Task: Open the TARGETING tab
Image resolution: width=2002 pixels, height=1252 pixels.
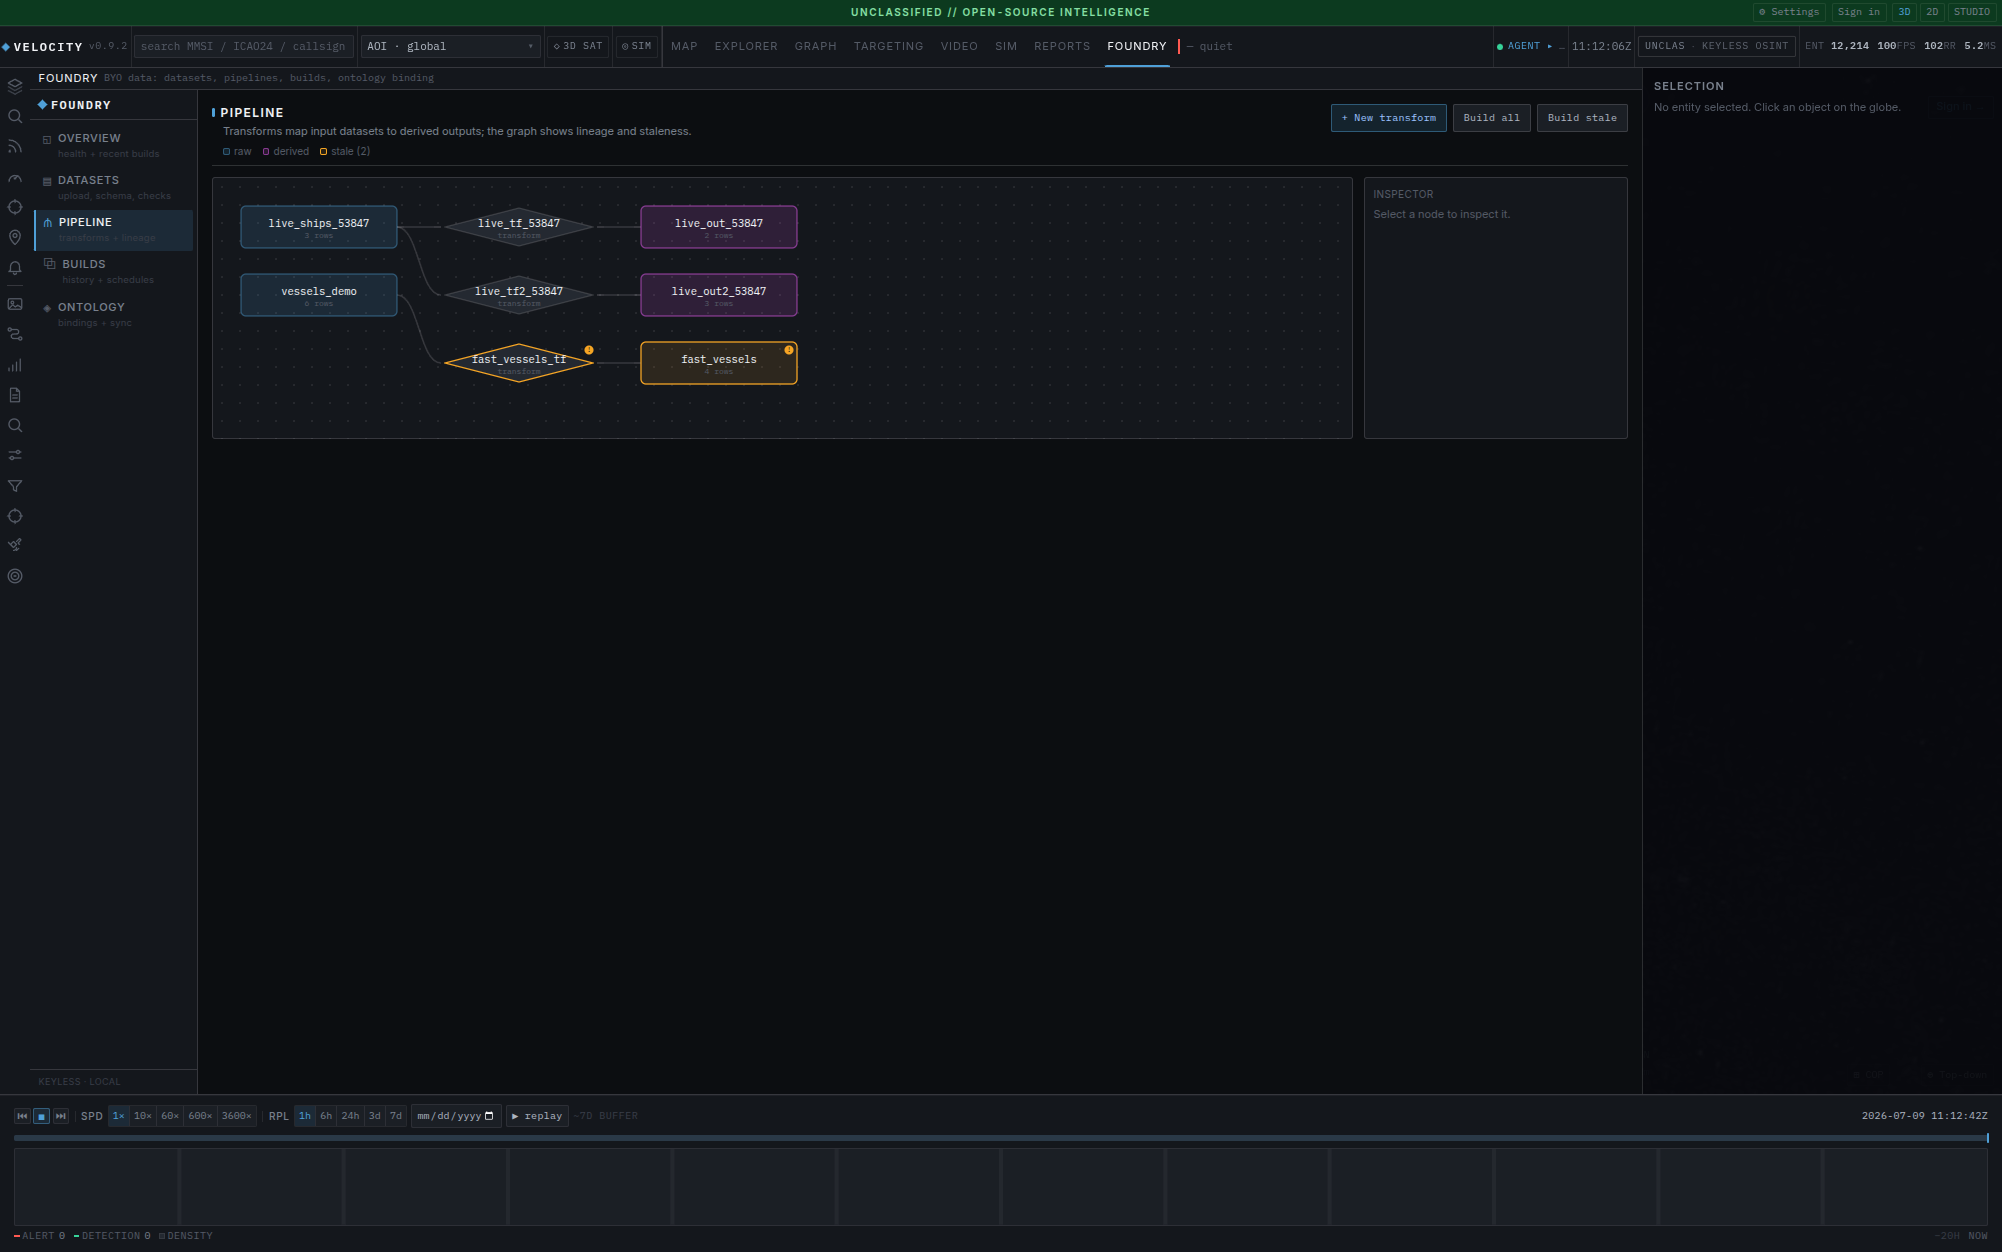Action: (x=889, y=46)
